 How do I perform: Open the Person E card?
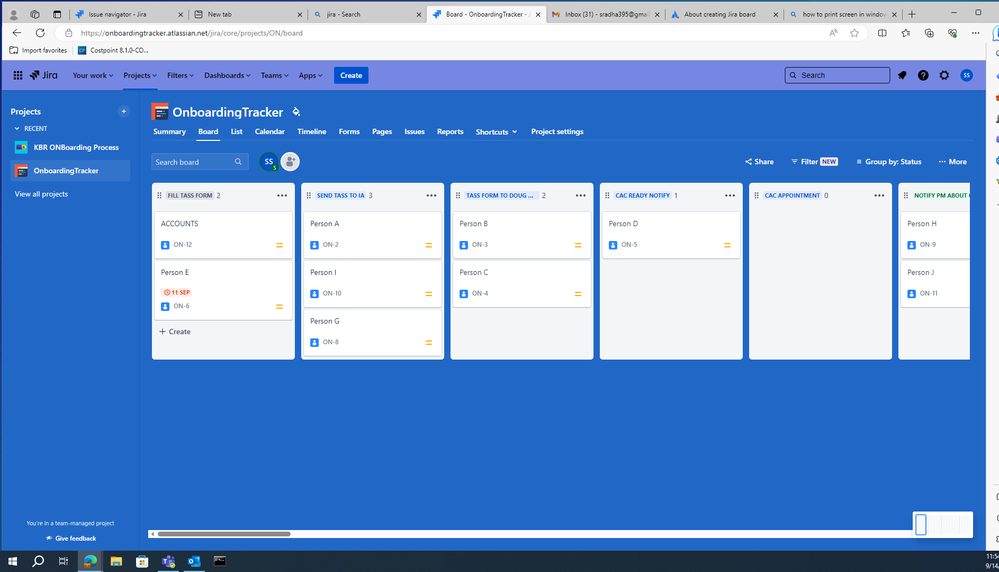coord(223,290)
